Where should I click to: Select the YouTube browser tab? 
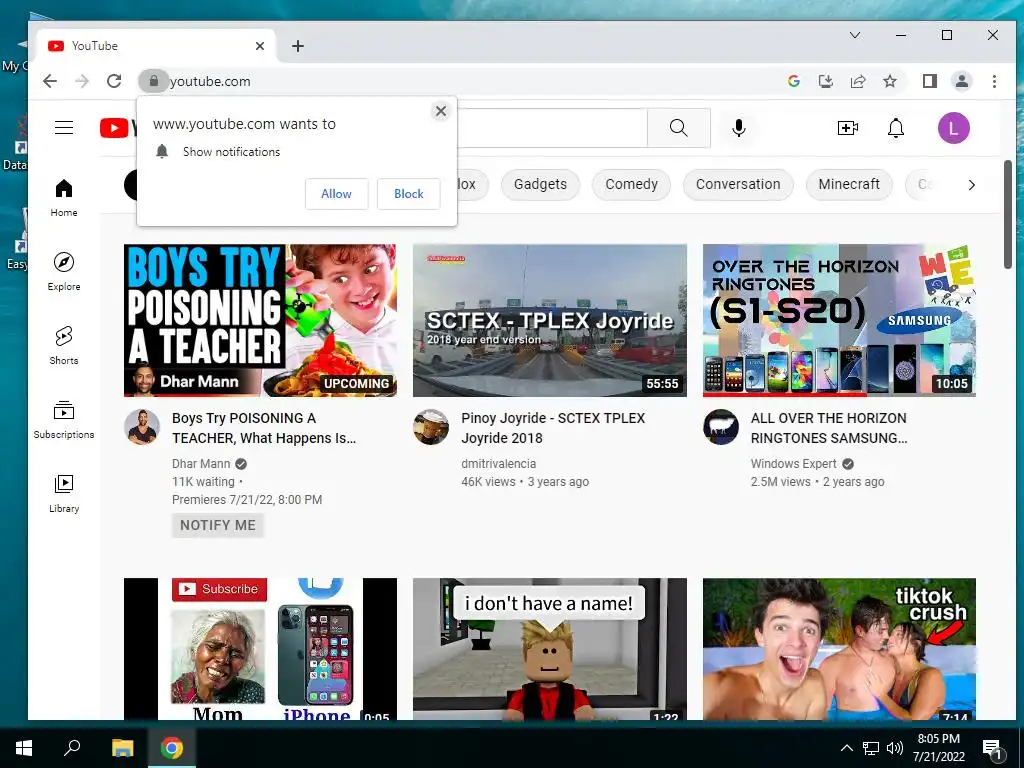(x=156, y=46)
